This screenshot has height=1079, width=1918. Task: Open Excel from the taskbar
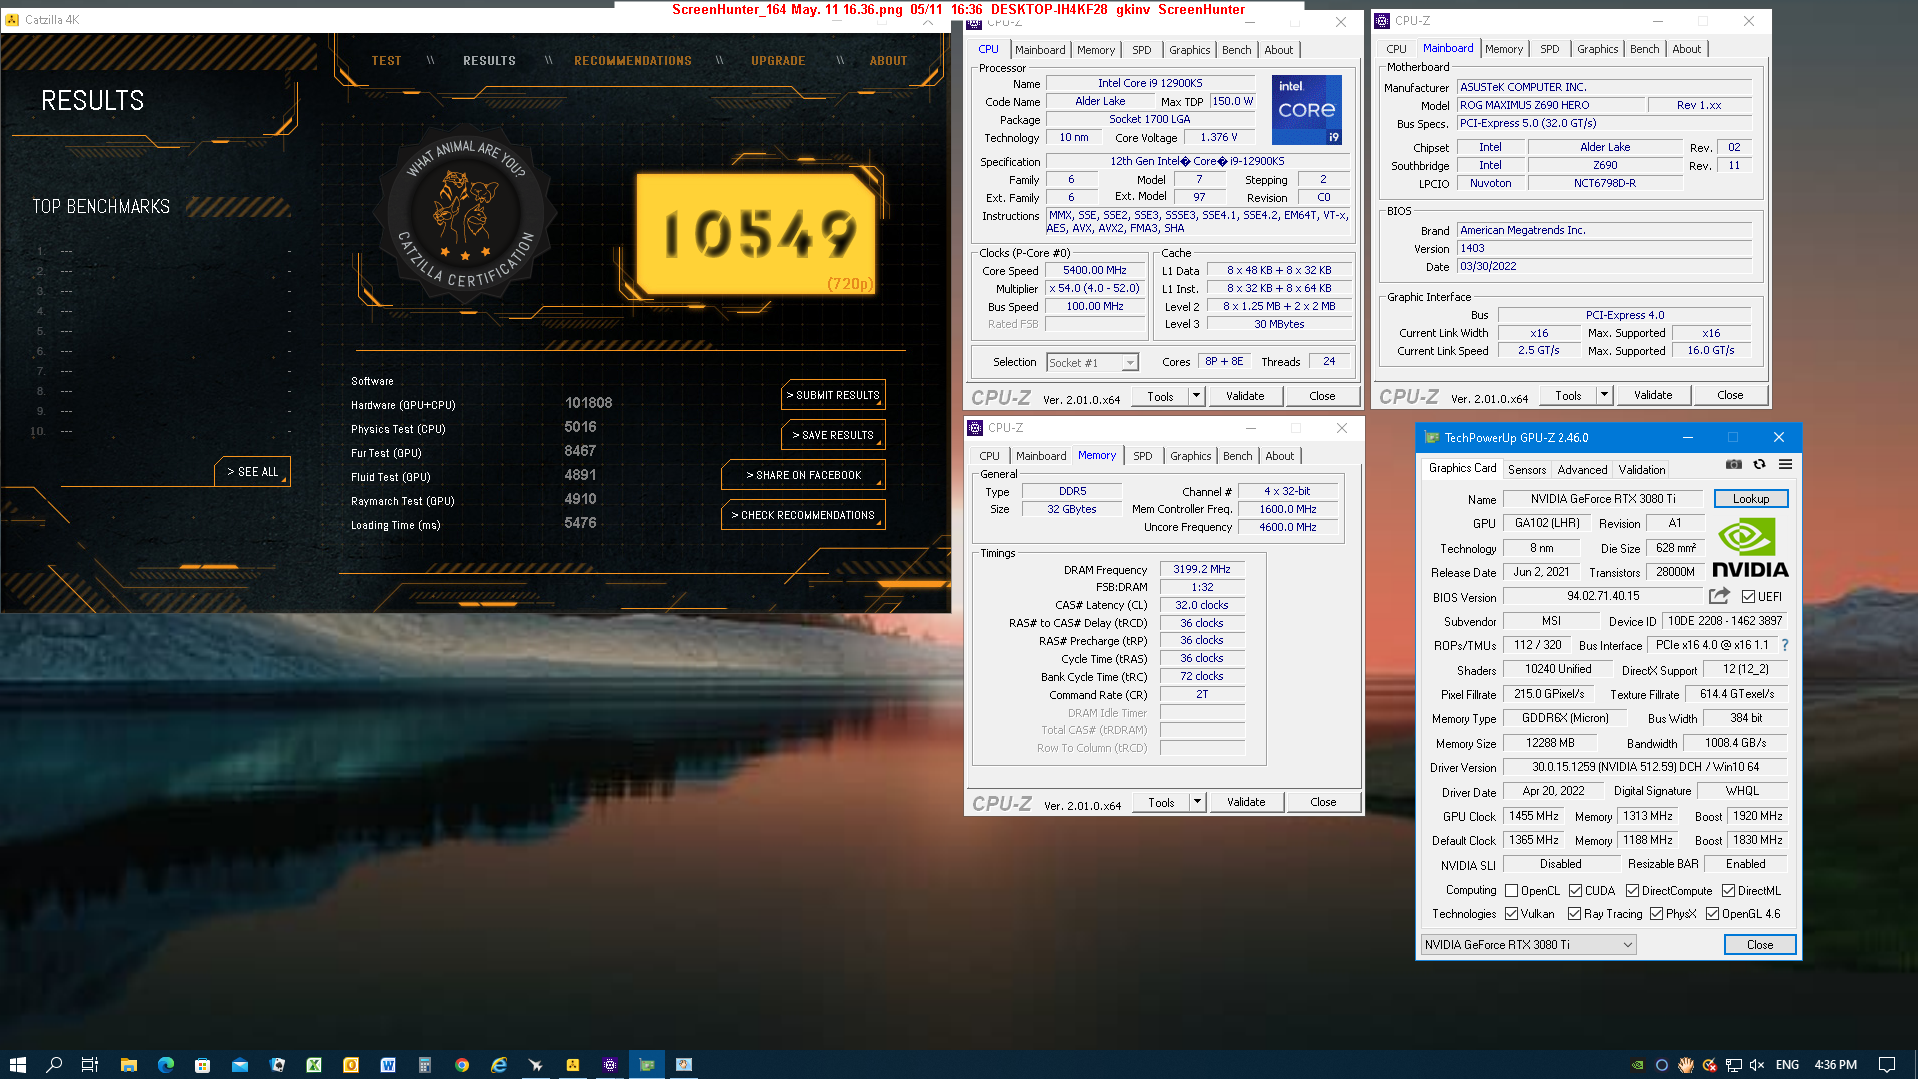314,1065
